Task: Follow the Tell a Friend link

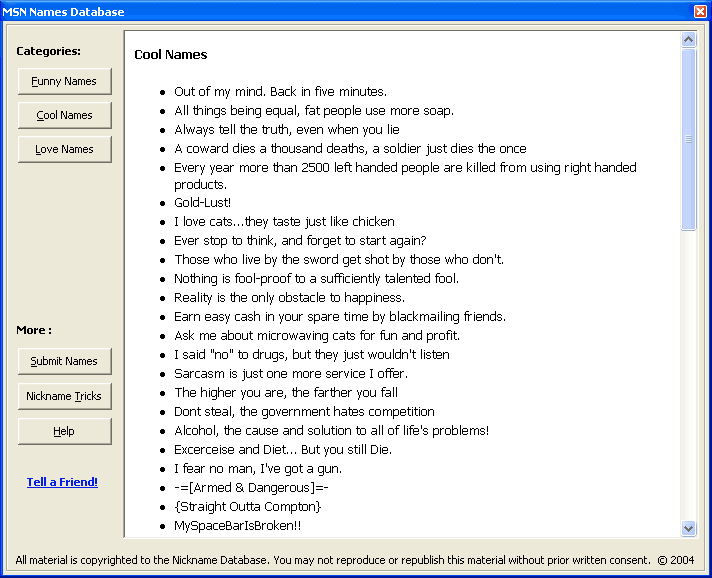Action: click(x=62, y=482)
